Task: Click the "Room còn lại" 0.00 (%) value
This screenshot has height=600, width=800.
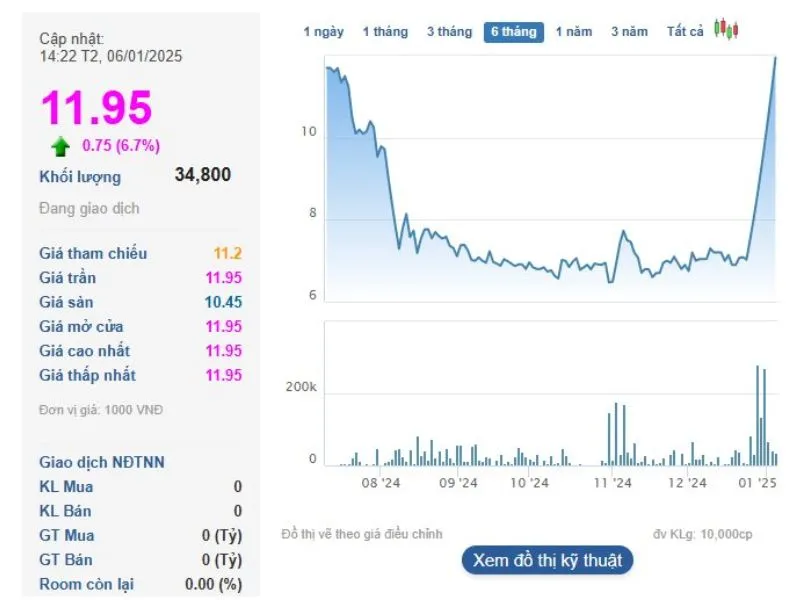Action: click(213, 584)
